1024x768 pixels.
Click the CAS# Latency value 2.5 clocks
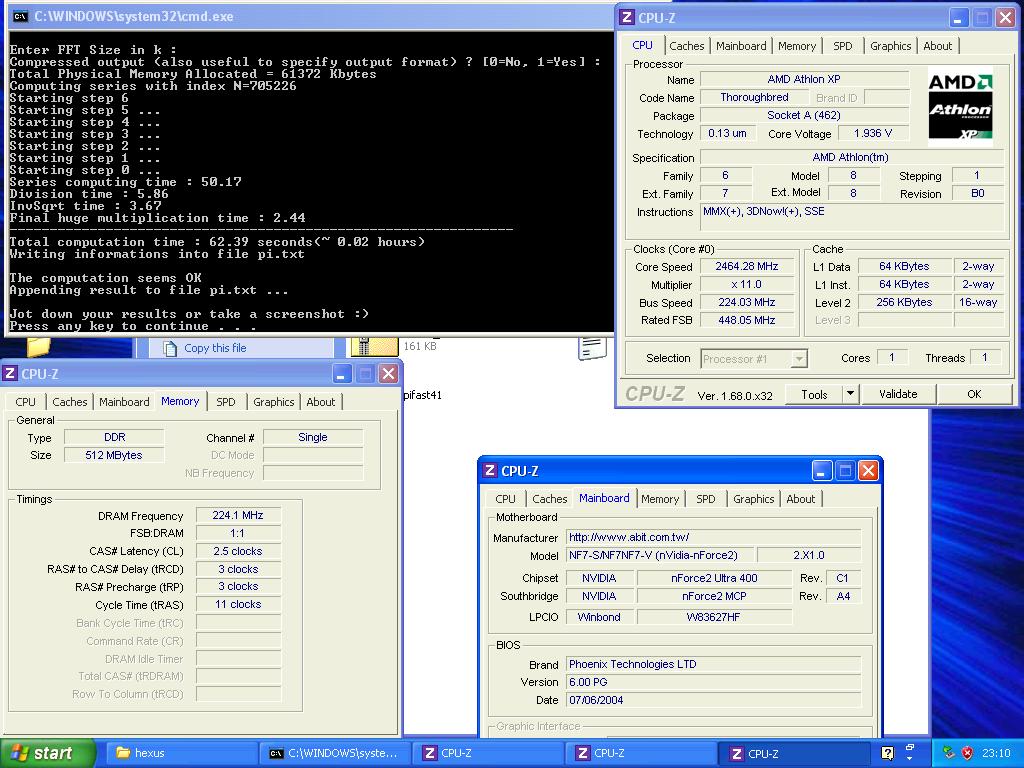coord(238,551)
